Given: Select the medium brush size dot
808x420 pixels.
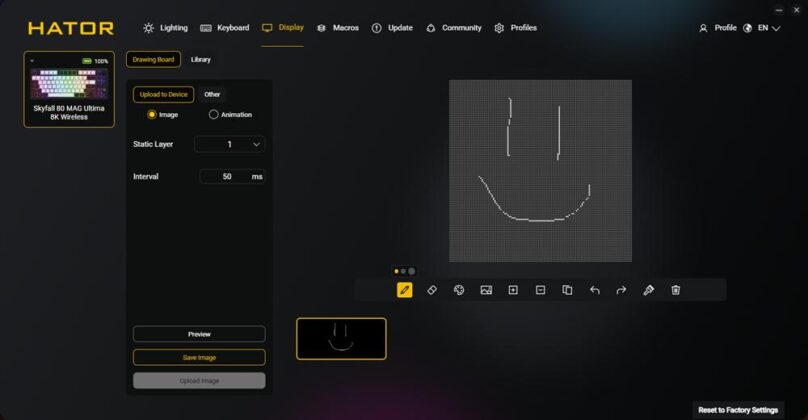Looking at the screenshot, I should (403, 271).
